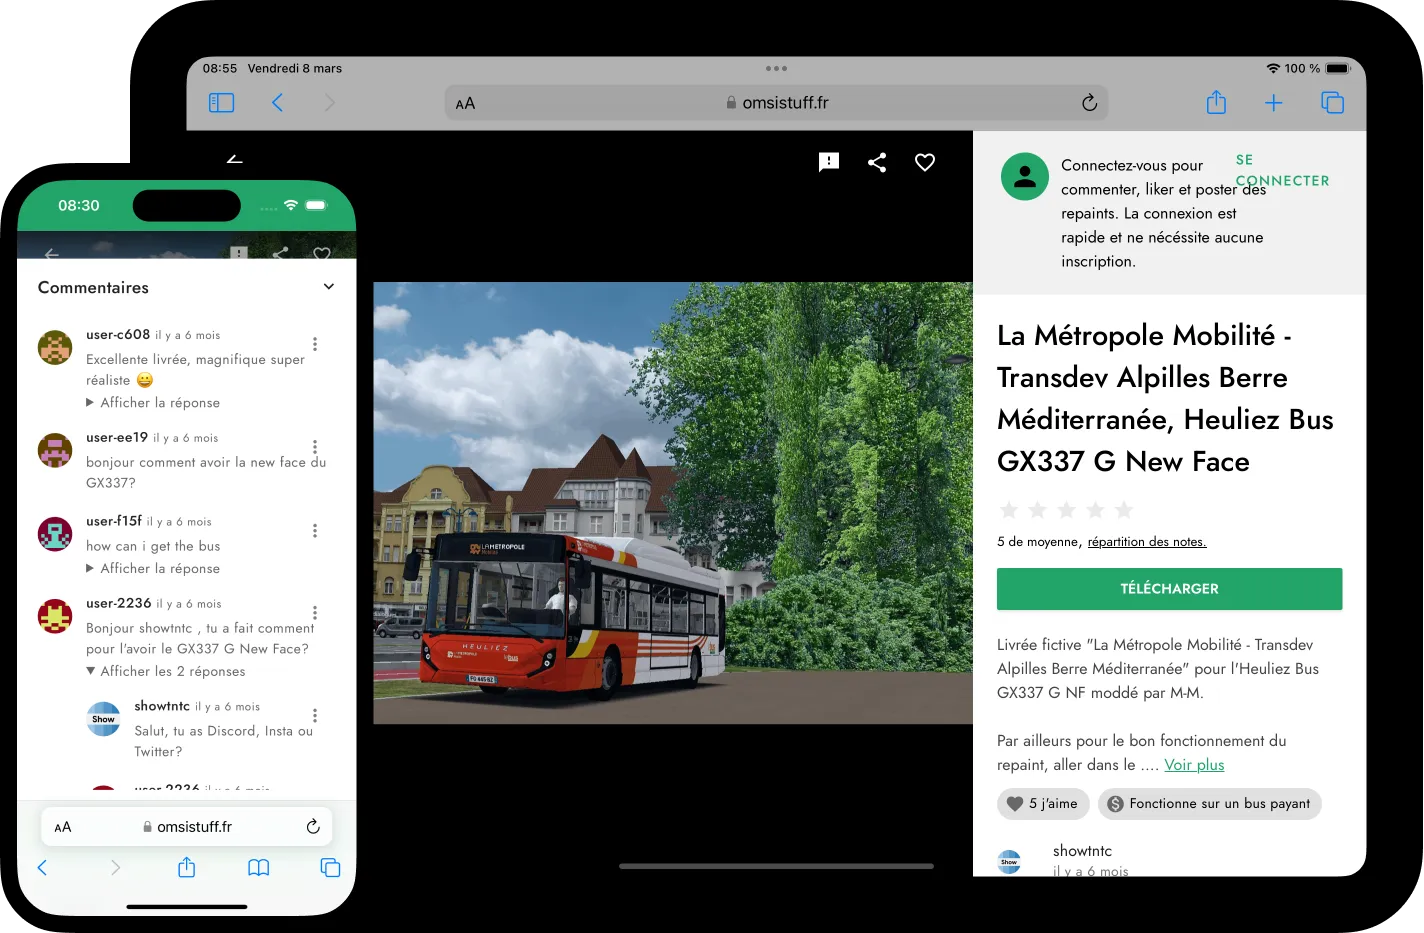1424x933 pixels.
Task: Go back in iPad Safari toolbar
Action: point(277,103)
